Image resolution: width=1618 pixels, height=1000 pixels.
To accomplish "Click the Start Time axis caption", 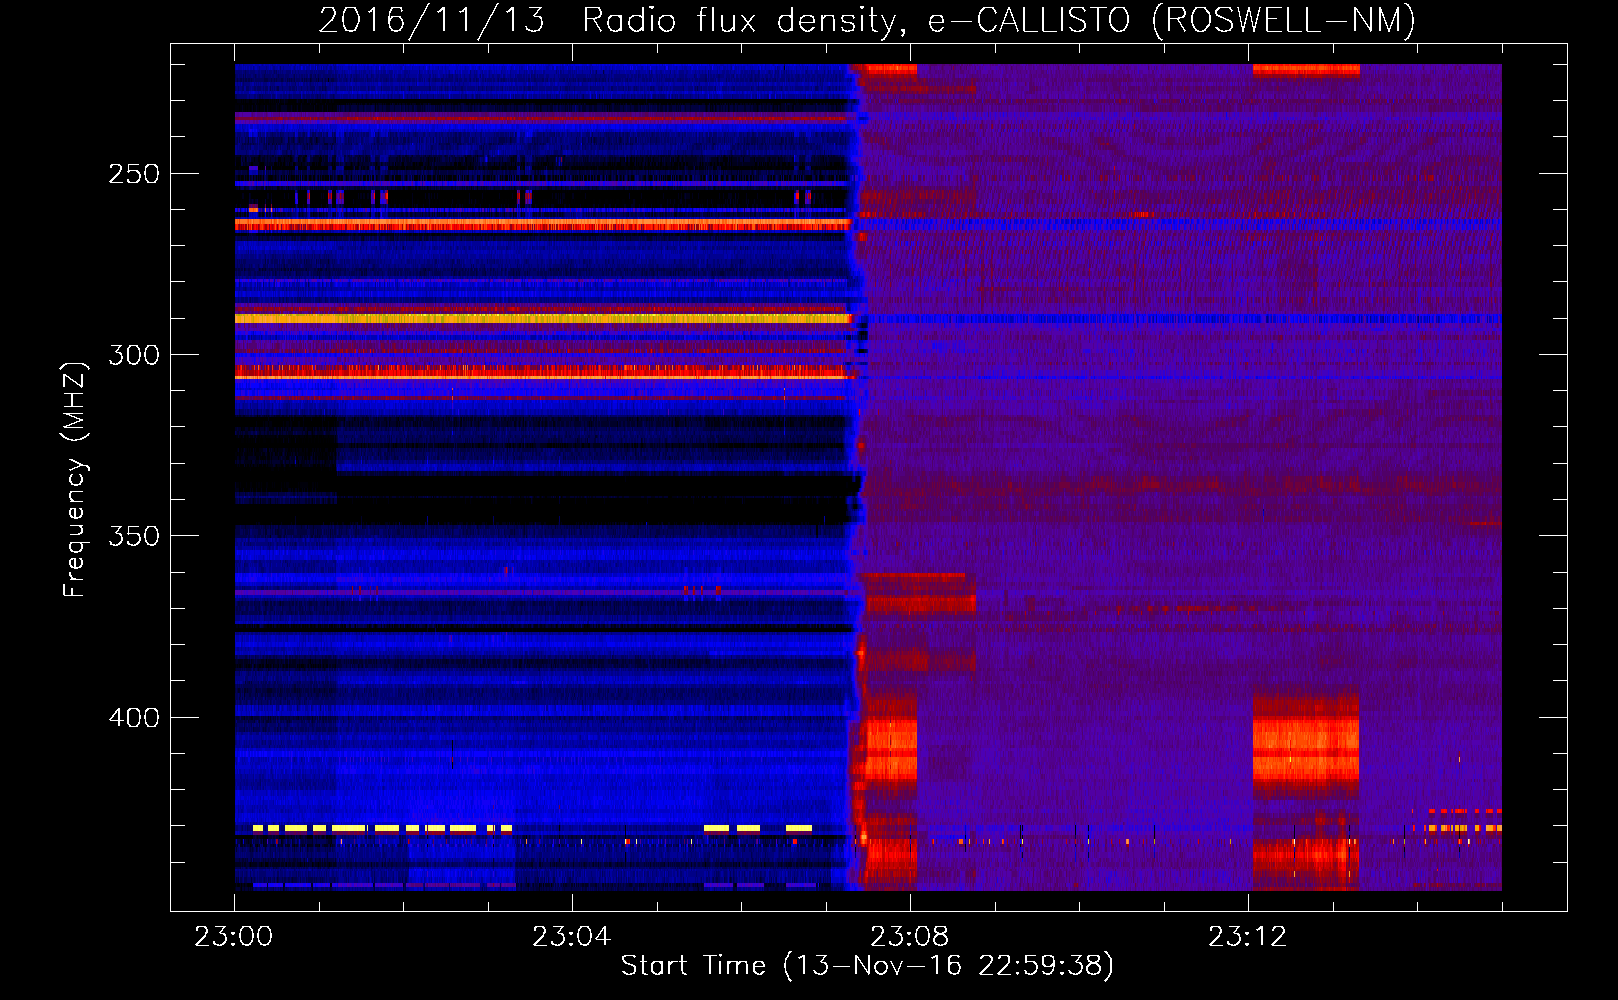I will [x=867, y=965].
